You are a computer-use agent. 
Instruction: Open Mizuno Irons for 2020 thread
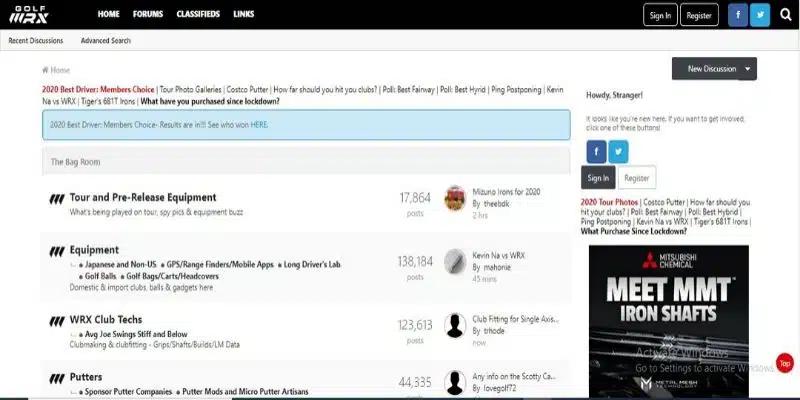pyautogui.click(x=506, y=192)
